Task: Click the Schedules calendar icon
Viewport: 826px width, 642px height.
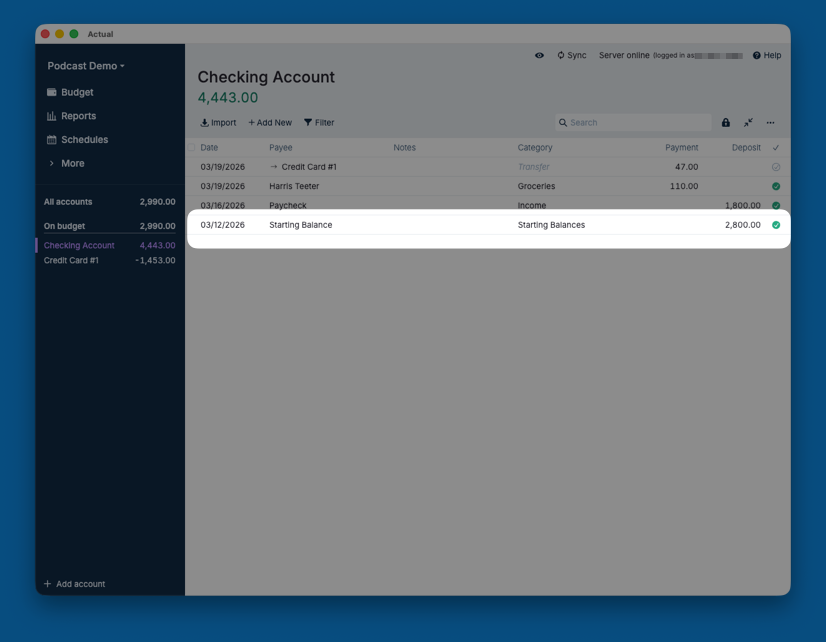Action: click(x=52, y=140)
